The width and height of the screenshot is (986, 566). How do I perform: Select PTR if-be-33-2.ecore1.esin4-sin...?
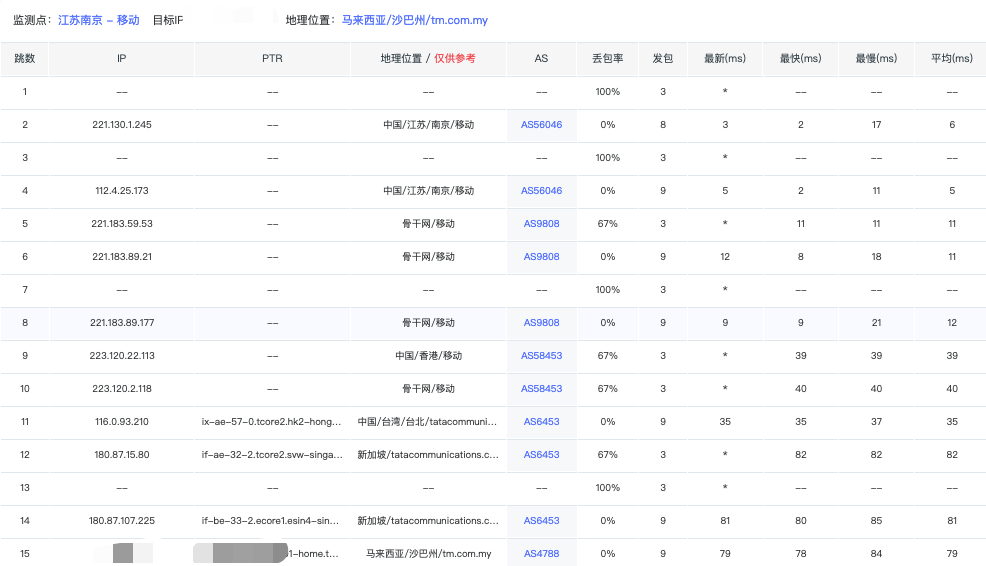pyautogui.click(x=270, y=521)
